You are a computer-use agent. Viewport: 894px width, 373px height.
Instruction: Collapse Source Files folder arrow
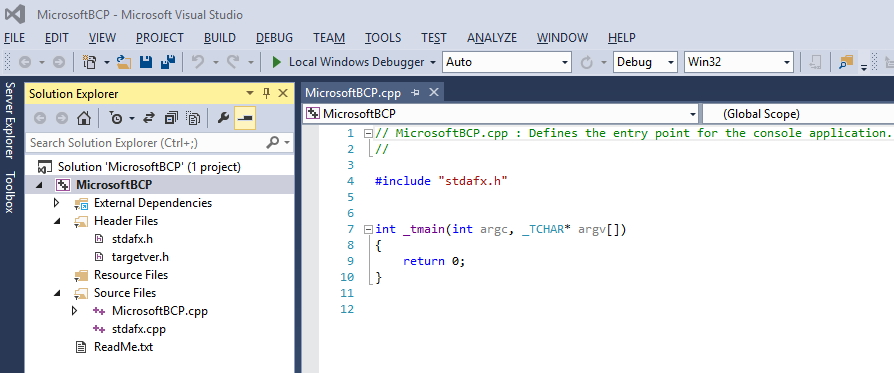pyautogui.click(x=56, y=293)
